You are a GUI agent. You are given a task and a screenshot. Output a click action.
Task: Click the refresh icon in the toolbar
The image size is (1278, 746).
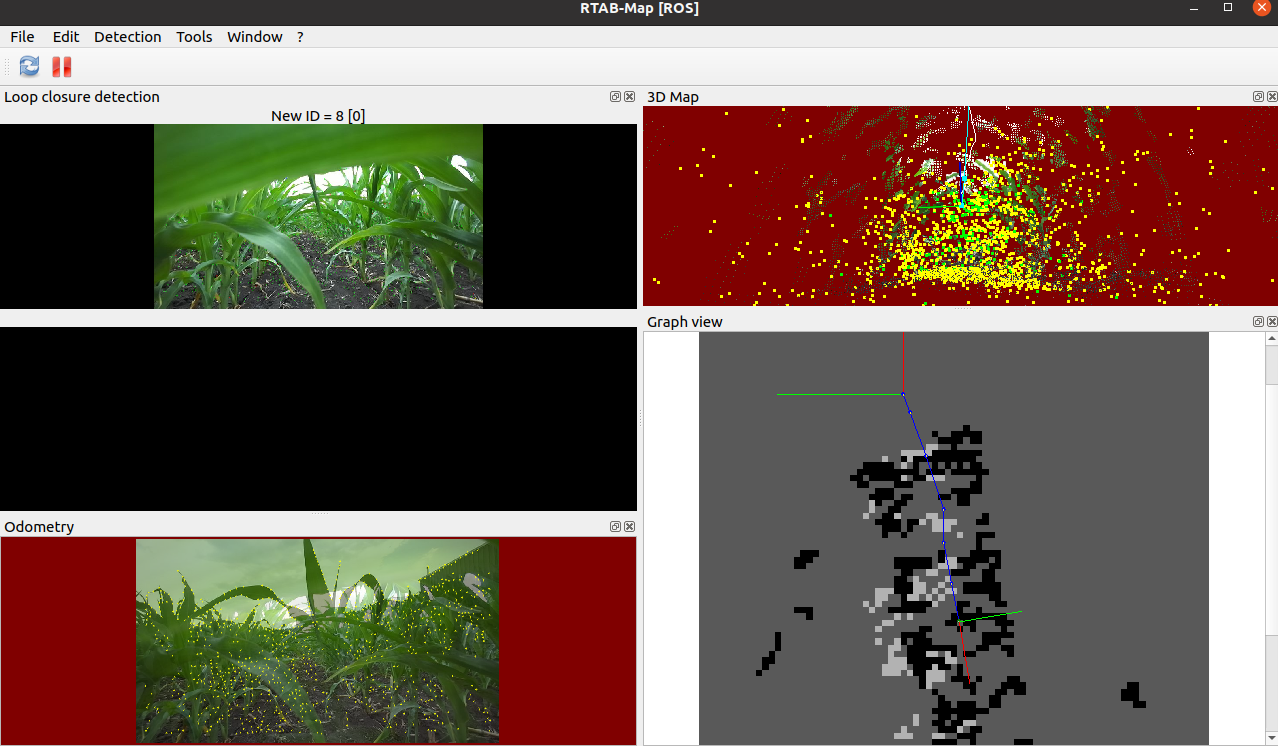(30, 67)
